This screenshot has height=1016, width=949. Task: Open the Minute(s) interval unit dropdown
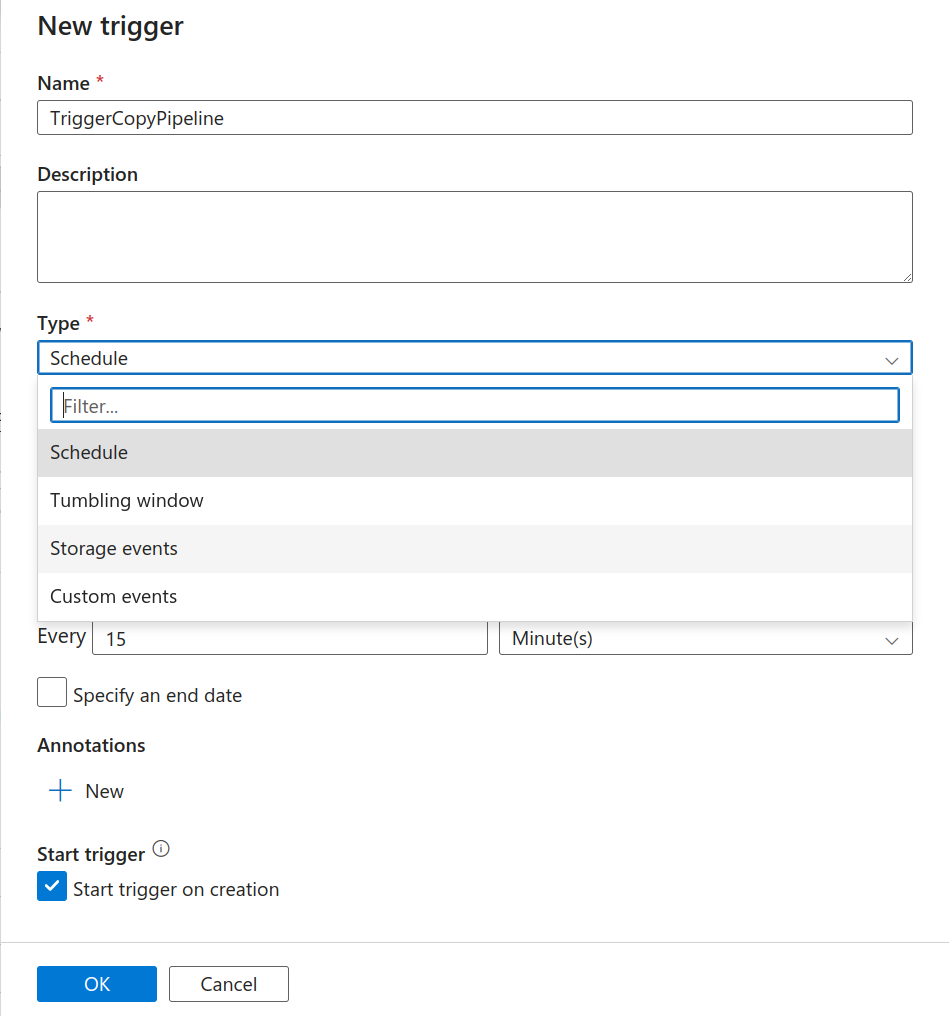tap(705, 638)
